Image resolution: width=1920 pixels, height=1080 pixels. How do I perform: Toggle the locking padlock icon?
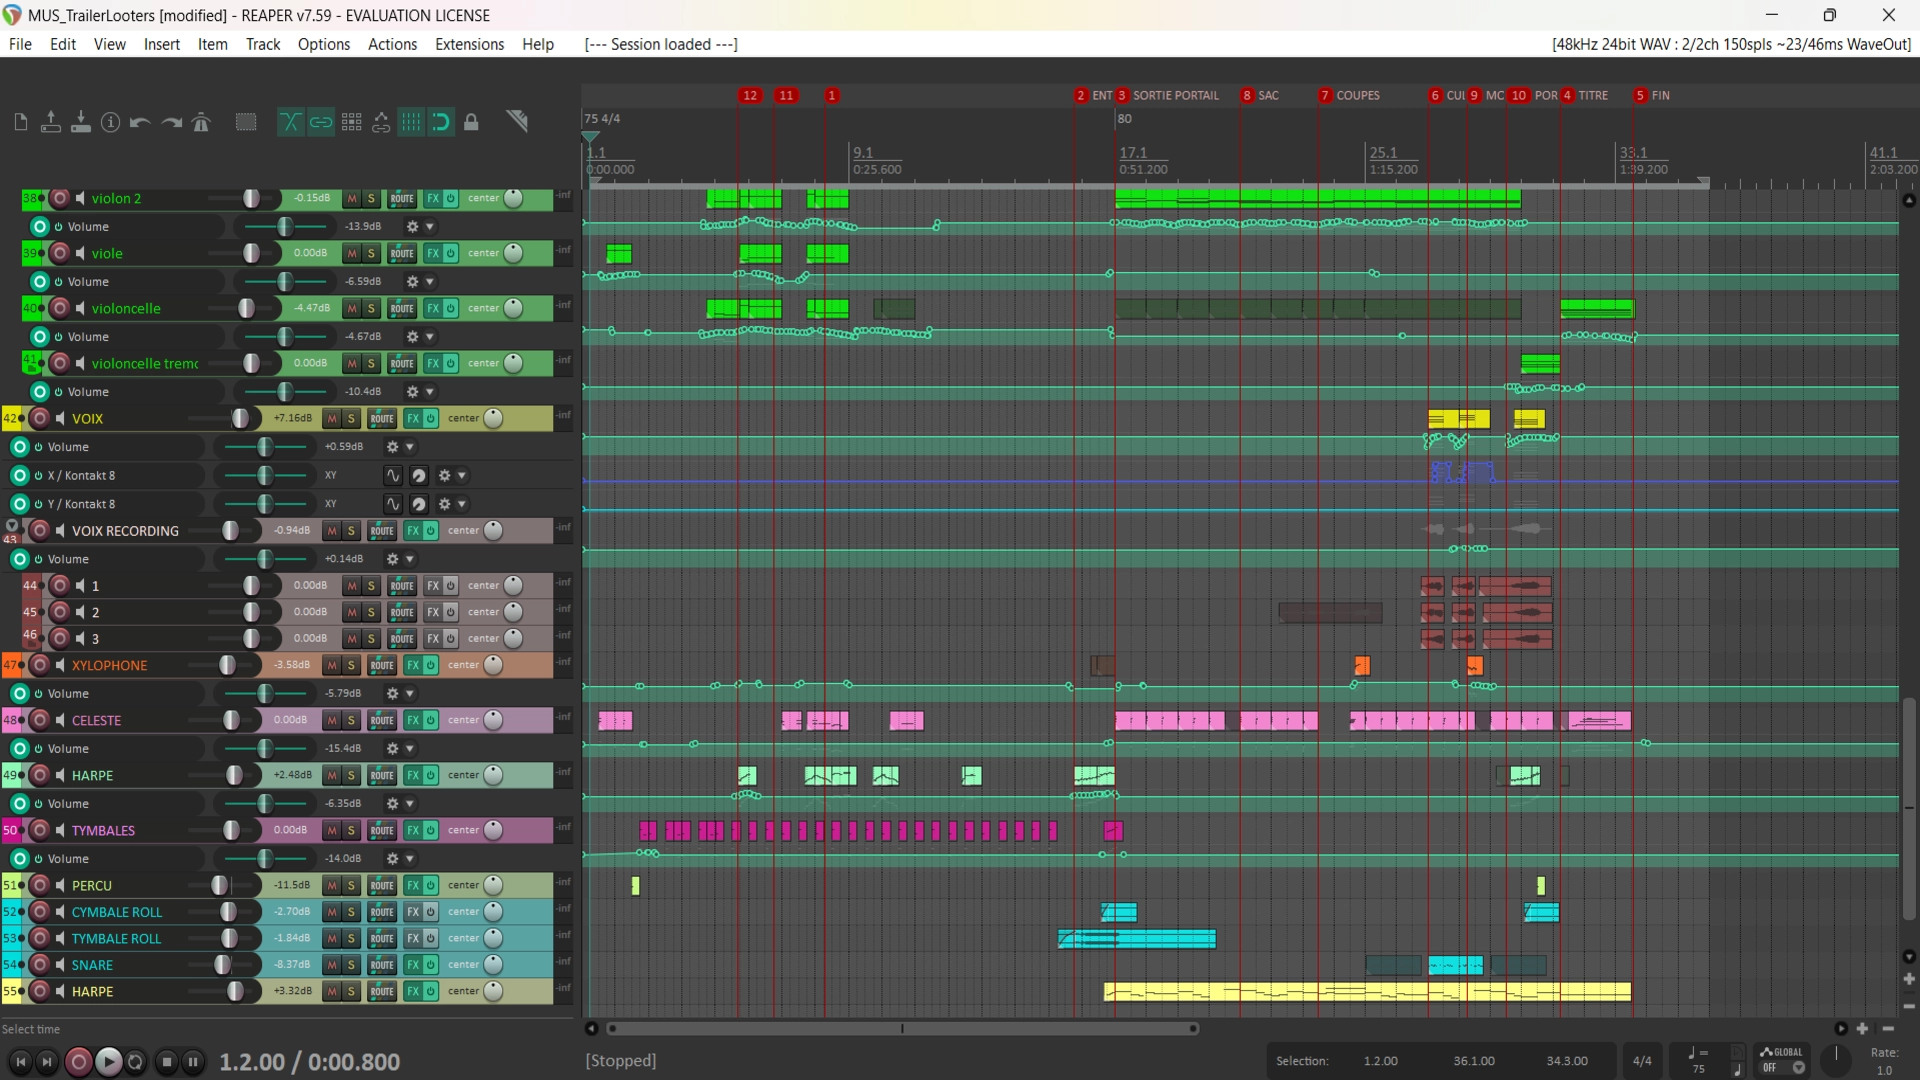pyautogui.click(x=471, y=122)
